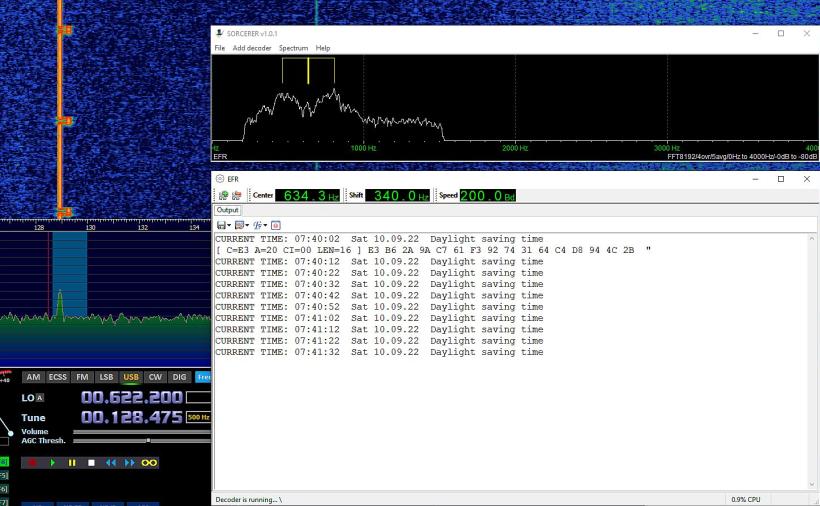Click the CURRENT TIME 07:40:52 line
Screen dimensions: 820x506
pyautogui.click(x=379, y=307)
